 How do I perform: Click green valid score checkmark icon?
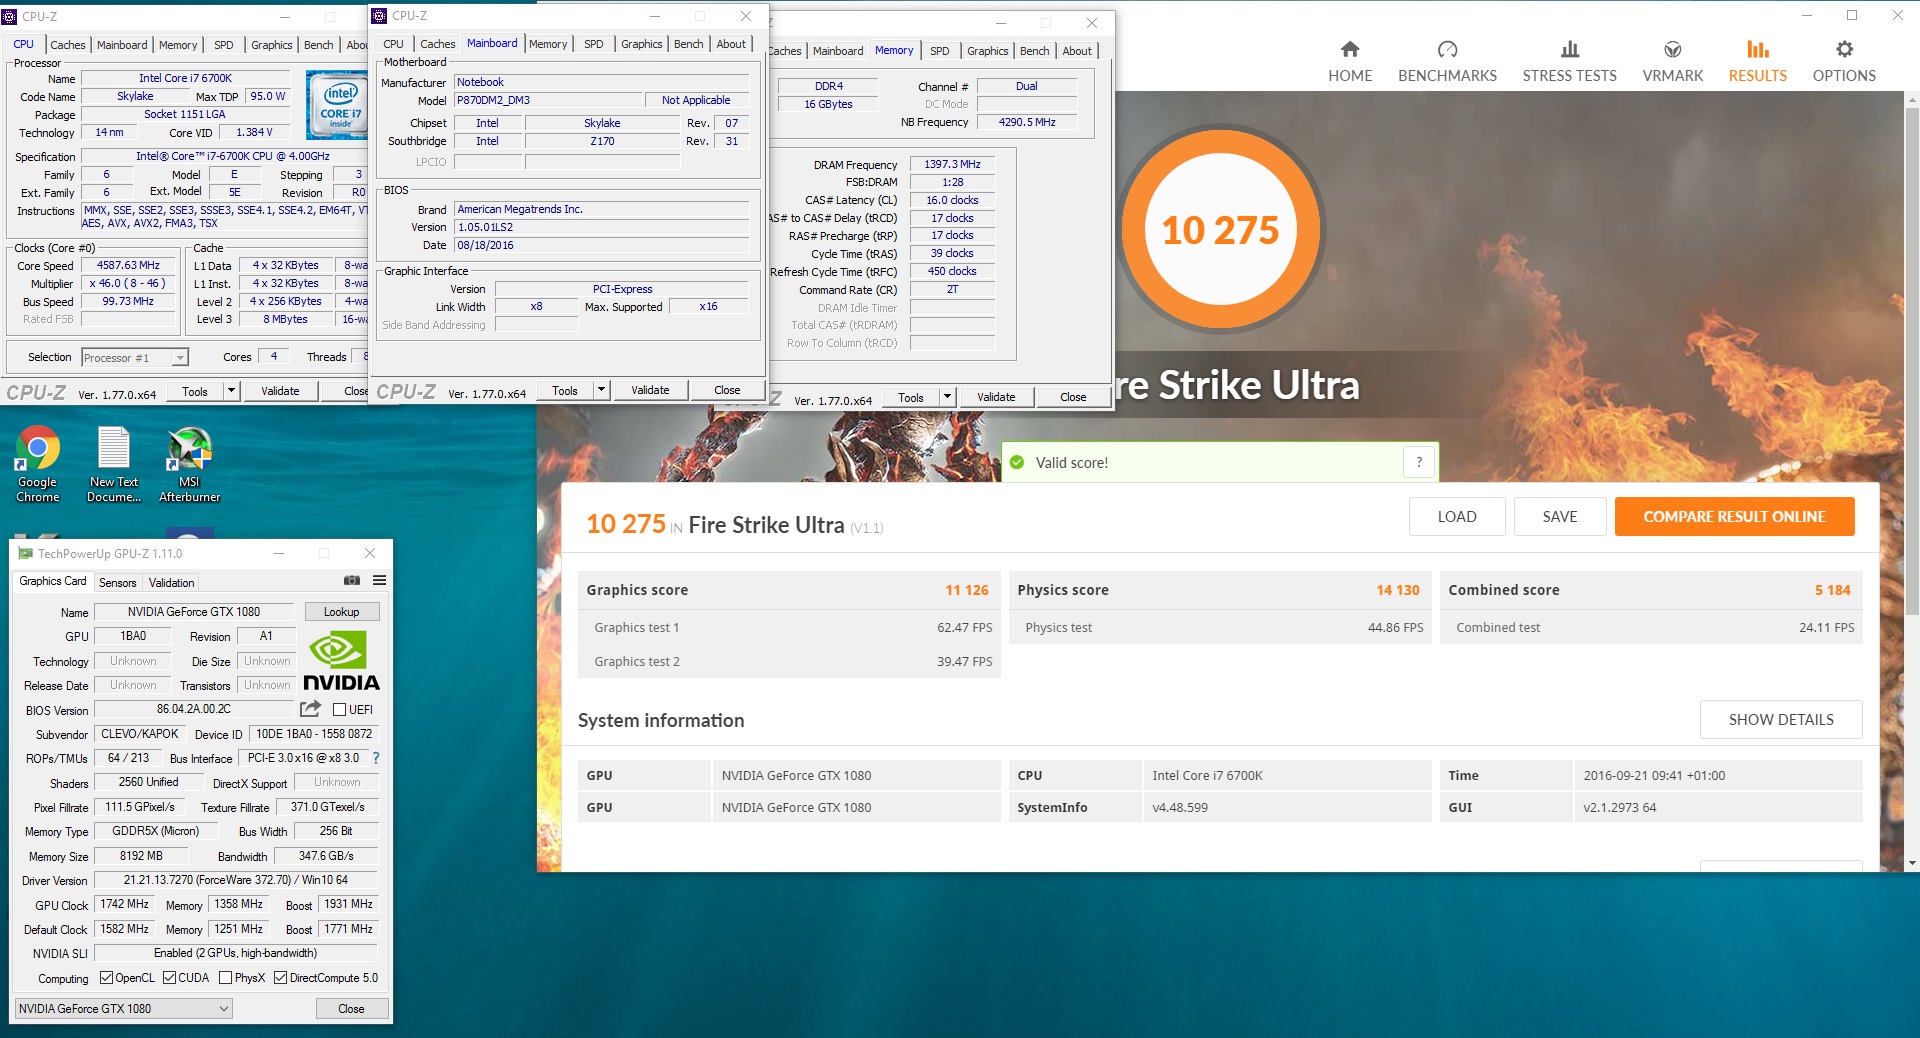click(1017, 462)
